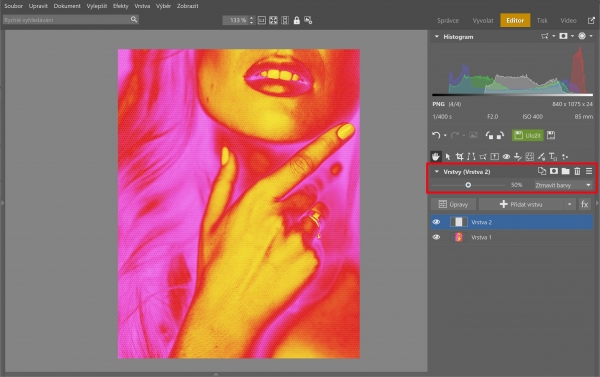Collapse the Histogram panel
The width and height of the screenshot is (600, 377).
coord(437,37)
